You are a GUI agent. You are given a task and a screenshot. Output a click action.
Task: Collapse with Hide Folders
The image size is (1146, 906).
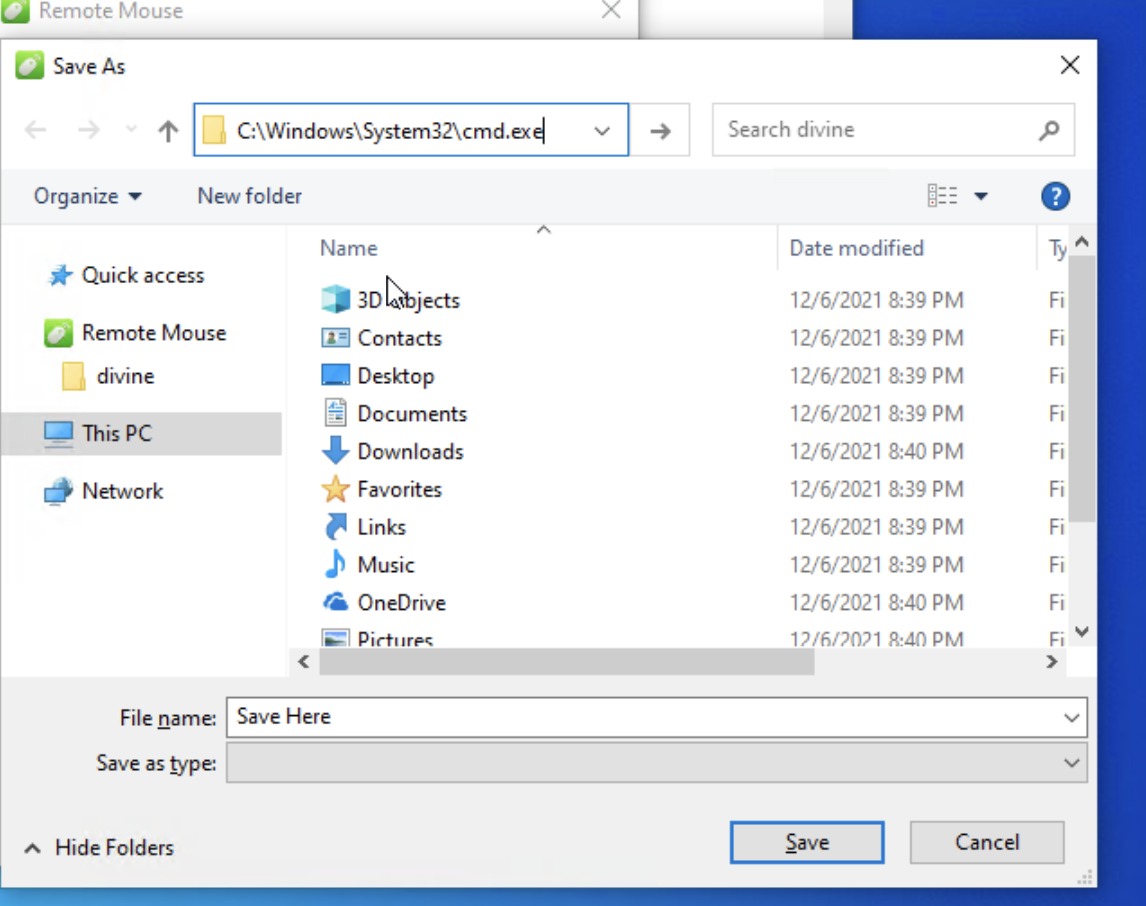click(x=99, y=848)
